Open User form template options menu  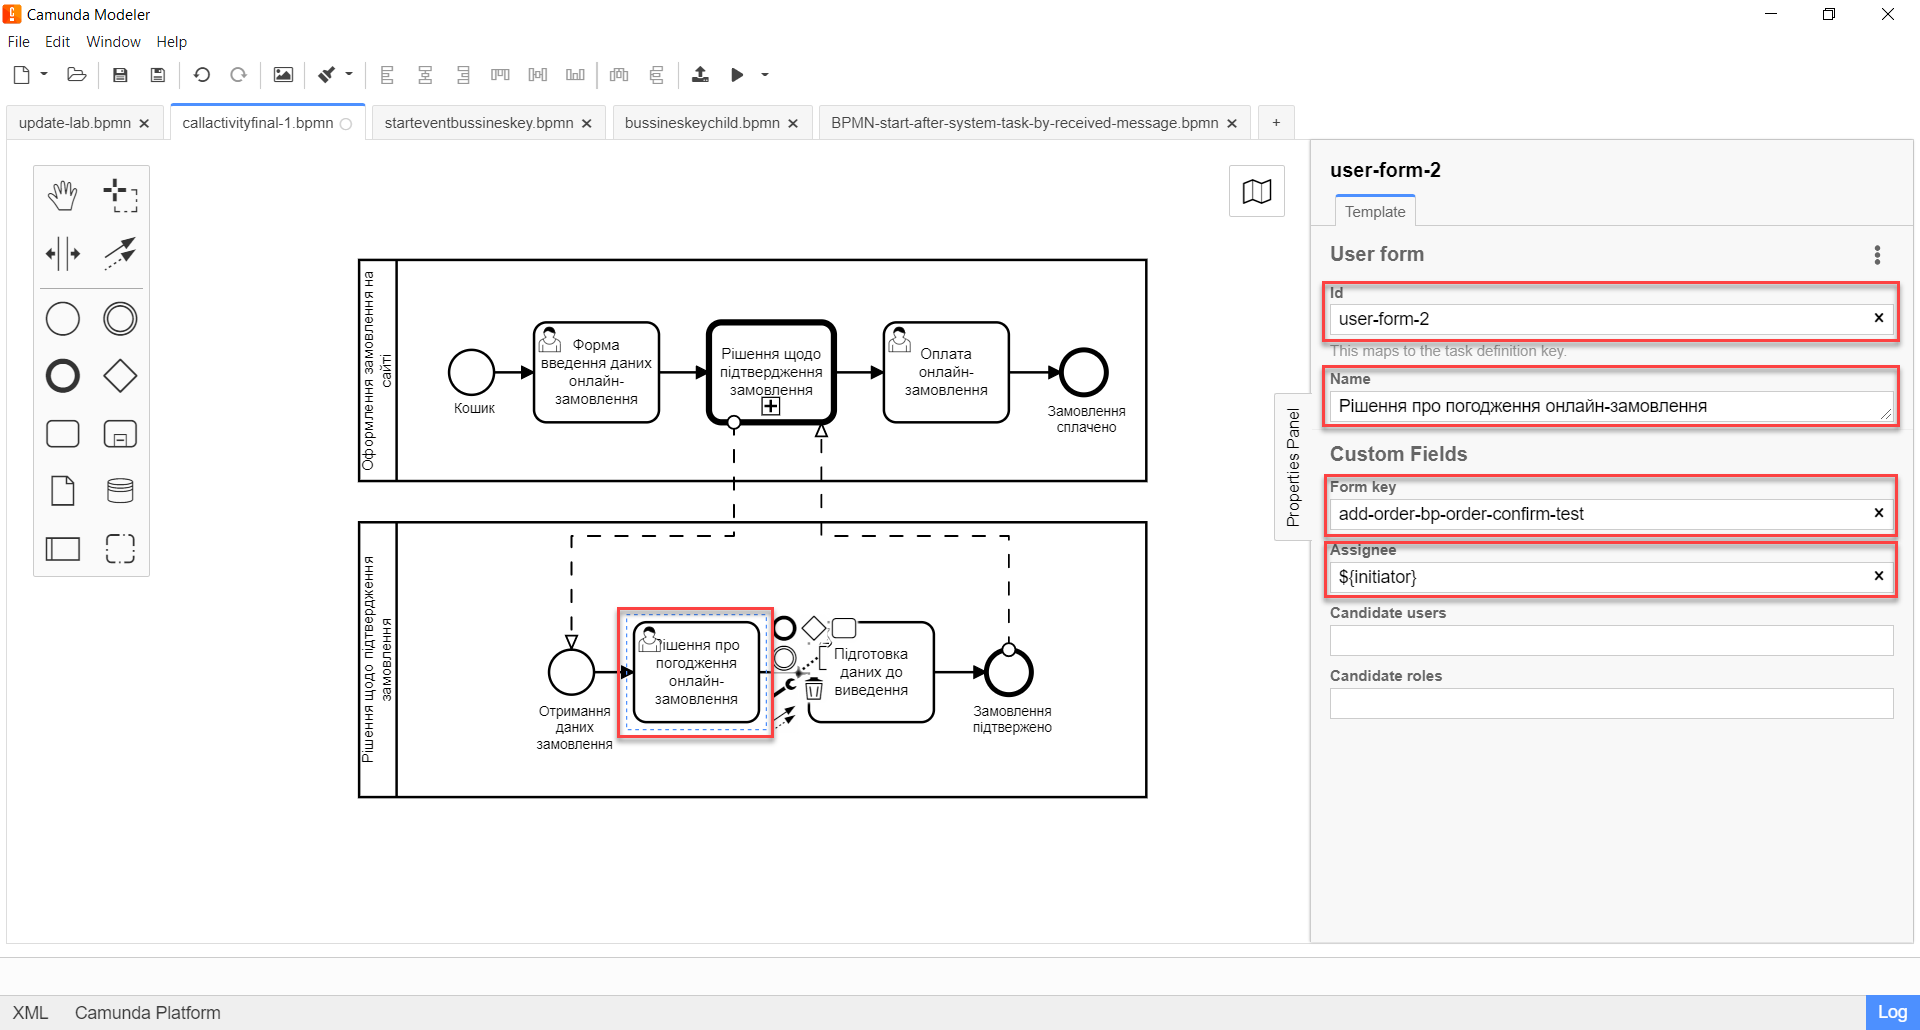(1877, 255)
